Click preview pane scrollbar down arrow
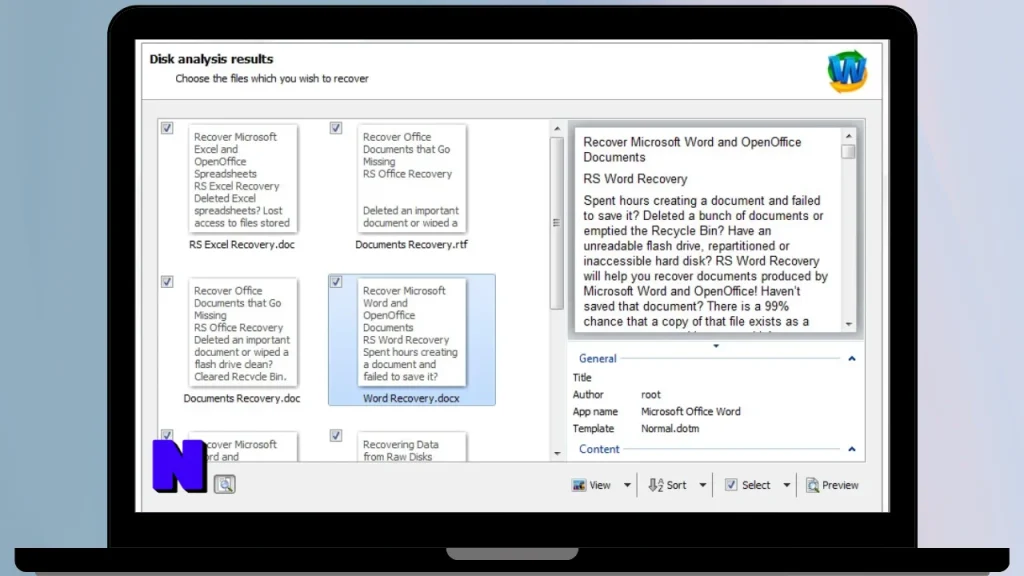This screenshot has width=1024, height=576. pos(848,324)
